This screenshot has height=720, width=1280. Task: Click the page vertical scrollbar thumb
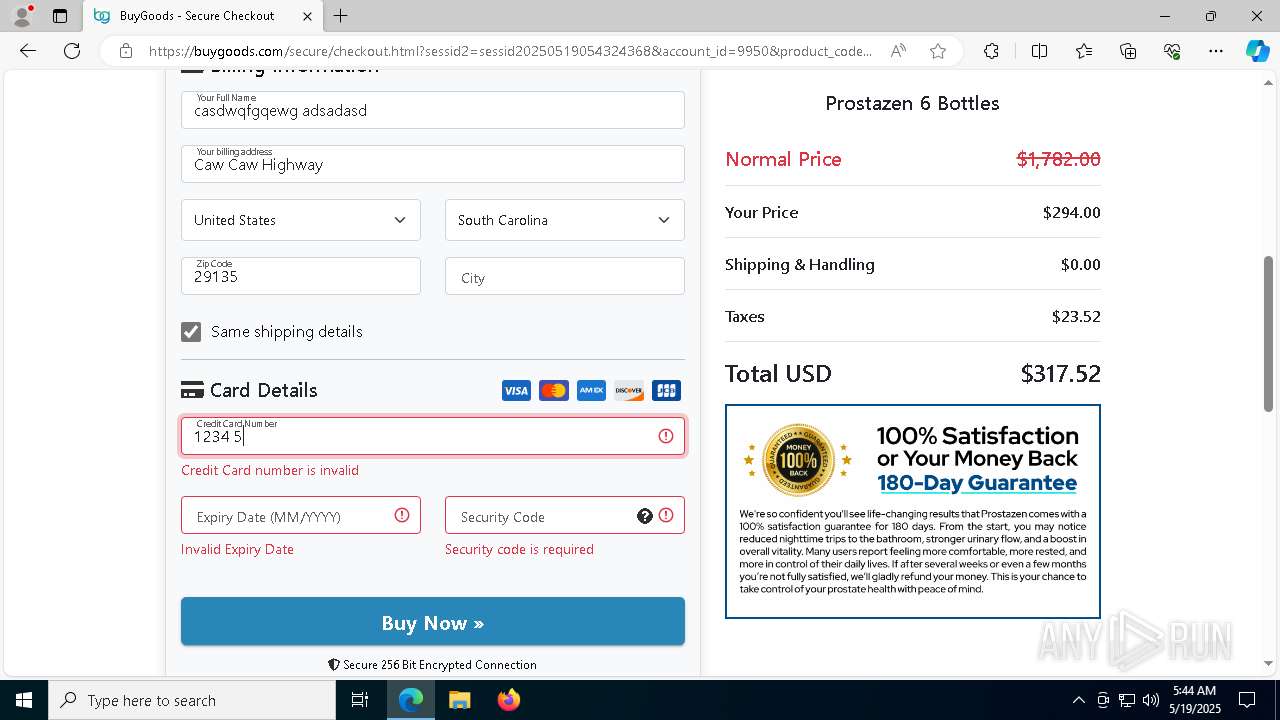(1269, 333)
